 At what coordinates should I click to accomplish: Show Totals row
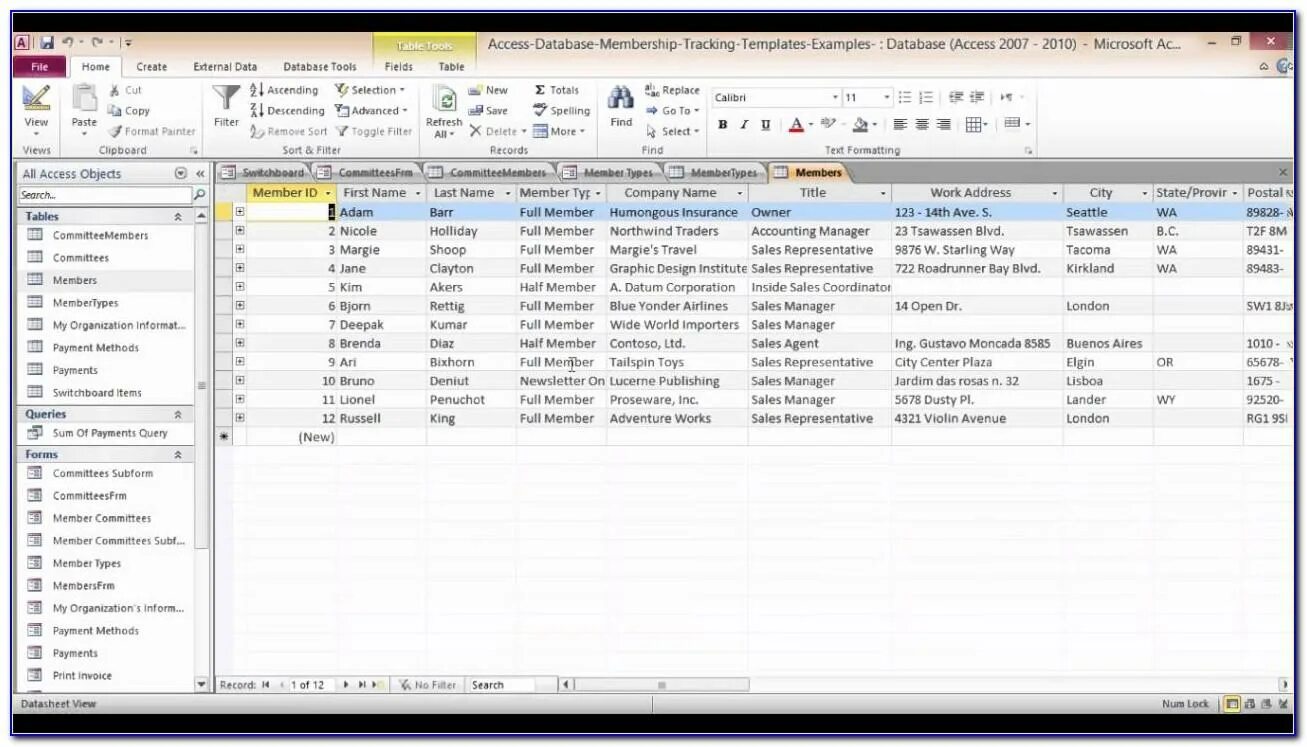(556, 90)
